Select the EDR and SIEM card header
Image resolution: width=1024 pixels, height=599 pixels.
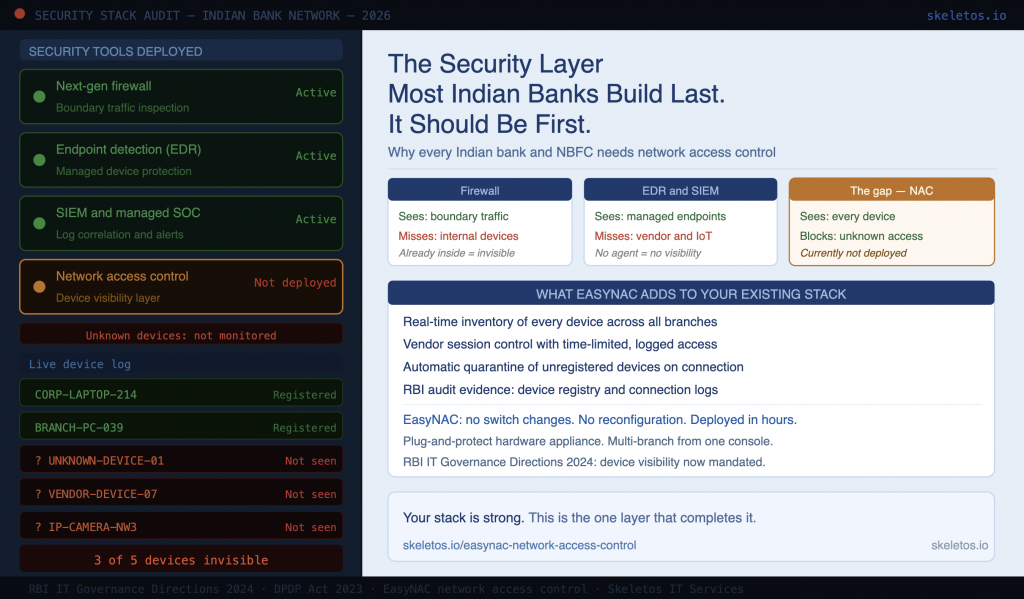680,190
